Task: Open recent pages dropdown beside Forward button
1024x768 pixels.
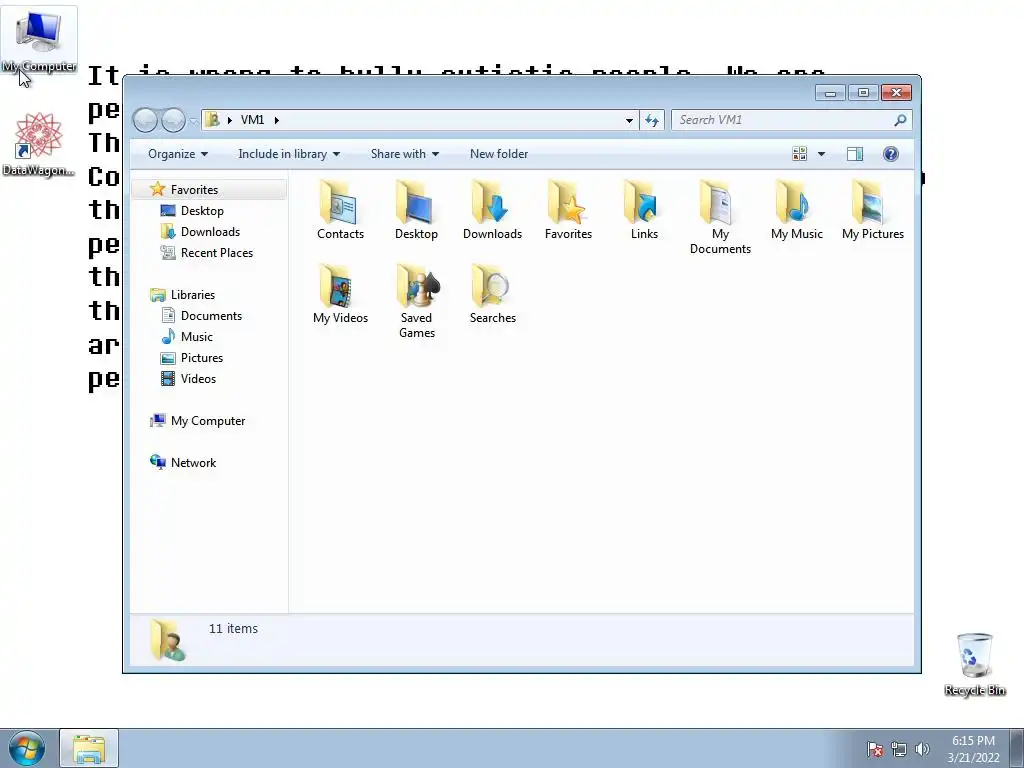Action: [x=193, y=121]
